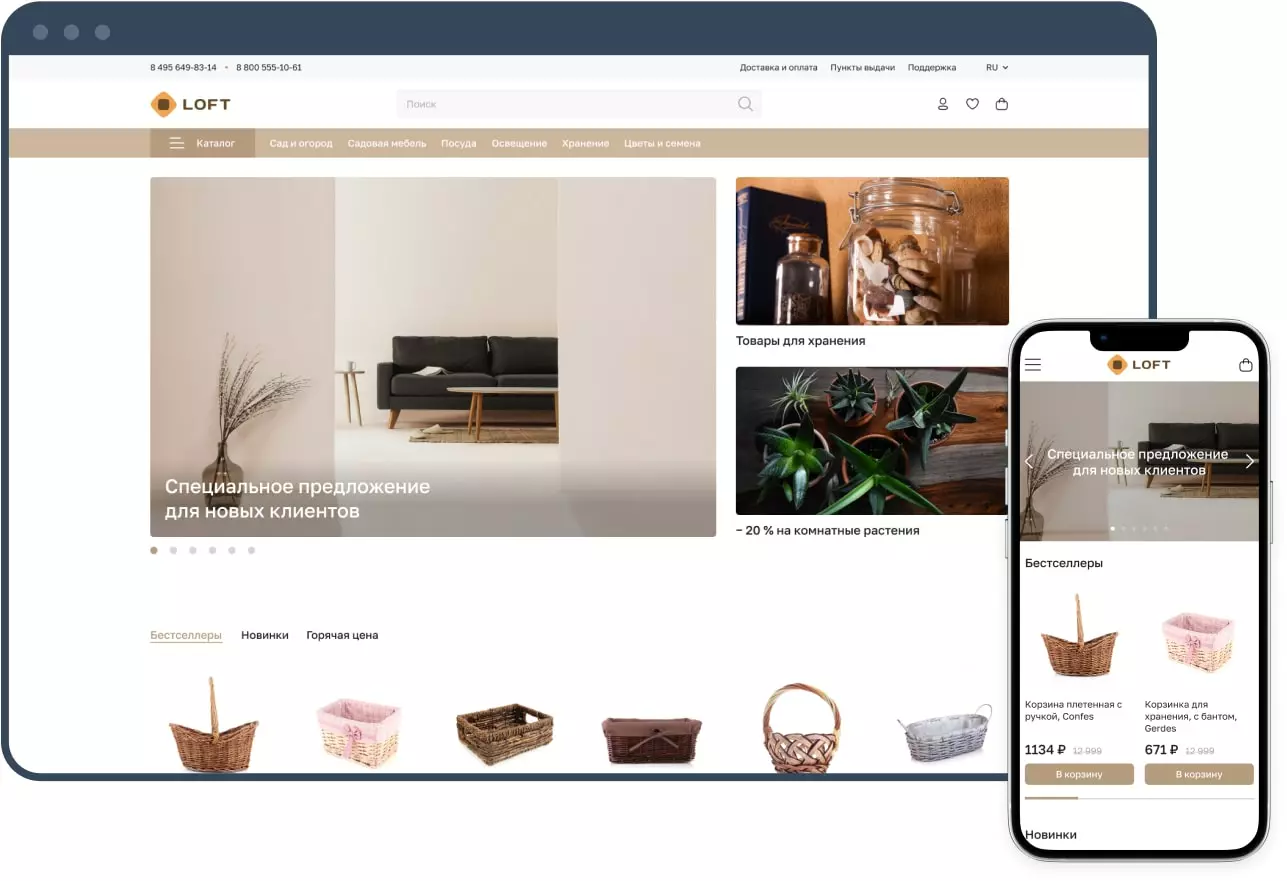The width and height of the screenshot is (1287, 881).
Task: Select fifth carousel dot on desktop banner
Action: point(232,550)
